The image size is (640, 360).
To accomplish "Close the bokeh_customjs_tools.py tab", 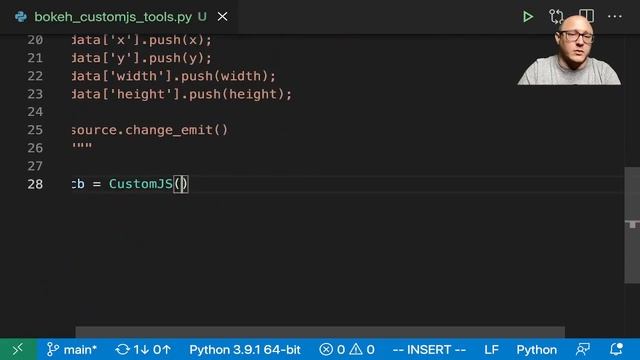I will [222, 17].
